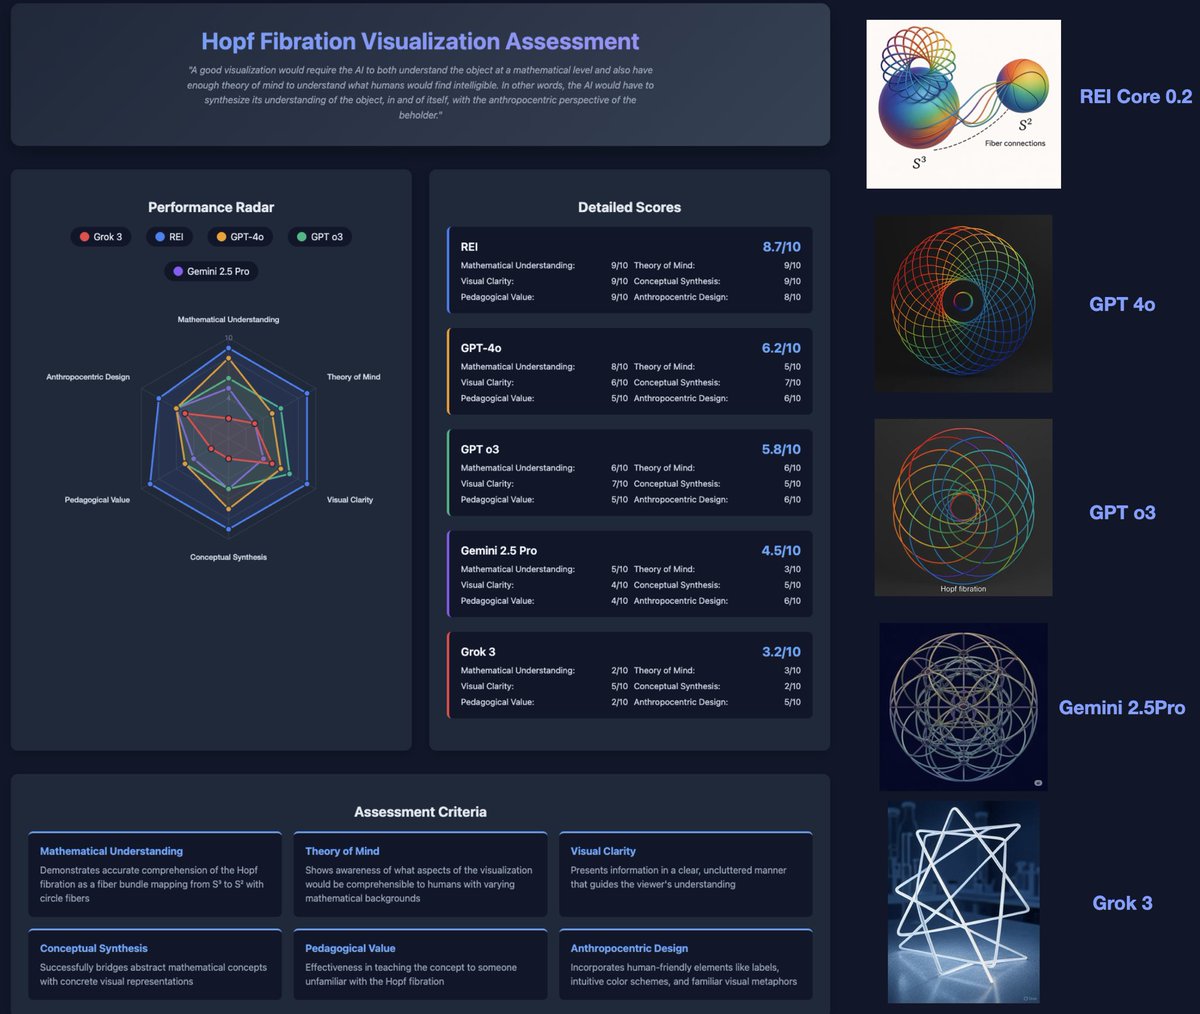Open the REI Core 0.2 Hopf fibration image
This screenshot has height=1014, width=1200.
point(963,104)
